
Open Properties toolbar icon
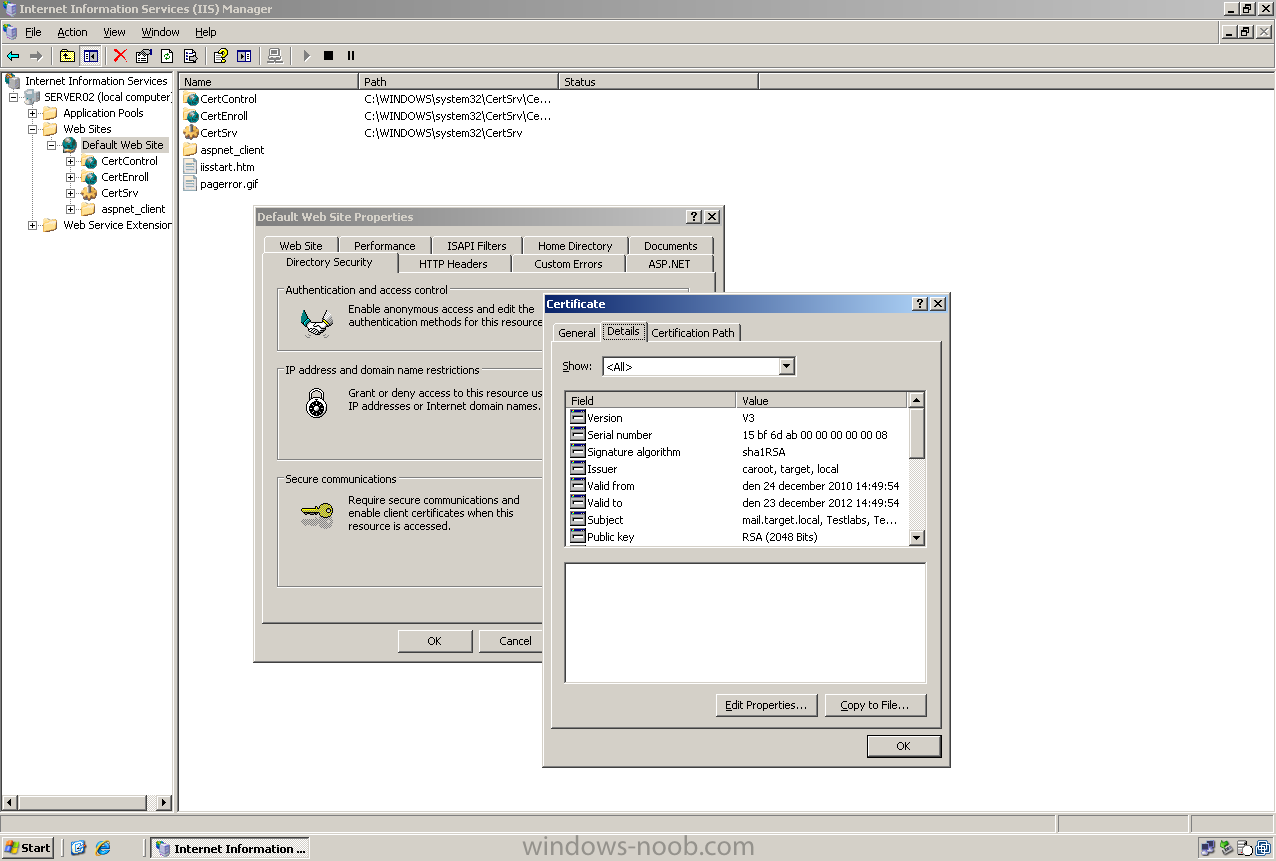point(144,56)
